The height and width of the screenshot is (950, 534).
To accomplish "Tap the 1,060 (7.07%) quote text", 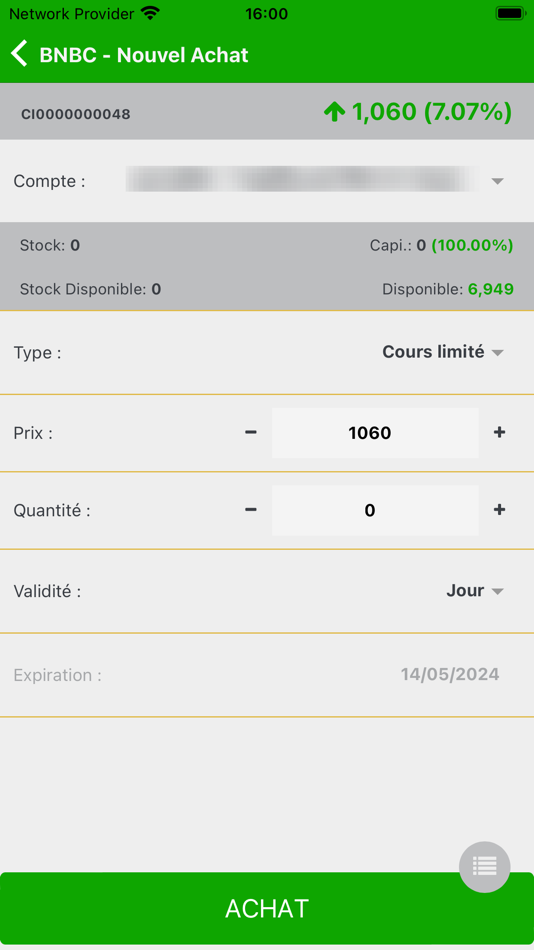I will [432, 112].
